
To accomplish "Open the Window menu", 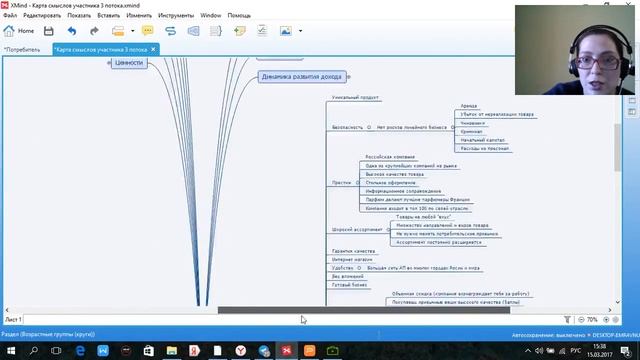I will click(x=211, y=16).
